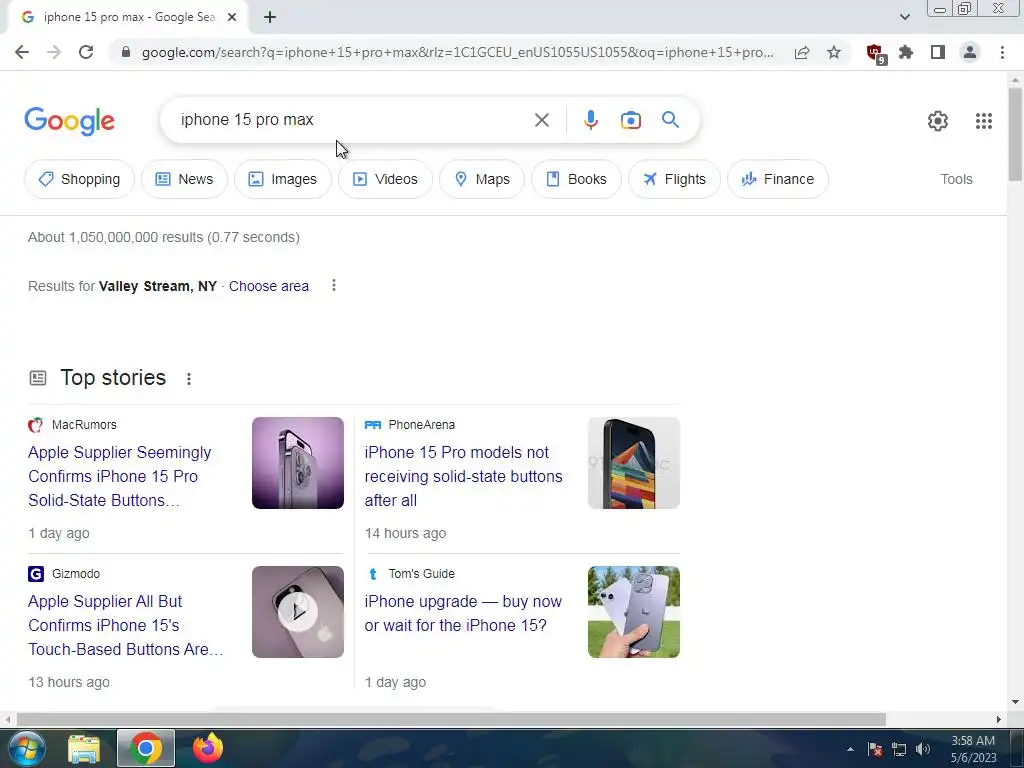
Task: Open Action Center flag tray icon
Action: tap(875, 749)
